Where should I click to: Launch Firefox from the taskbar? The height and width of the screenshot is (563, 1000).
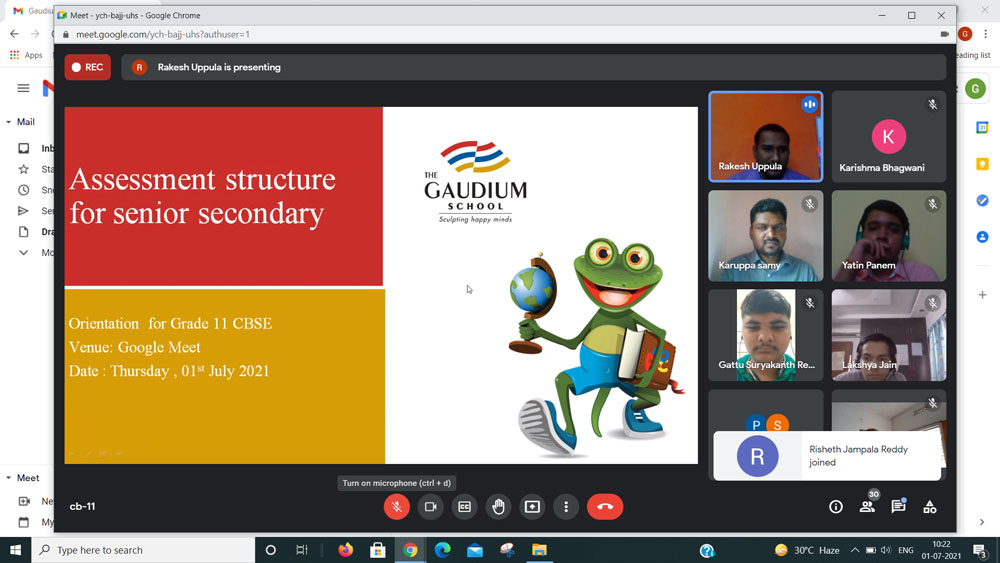point(346,550)
